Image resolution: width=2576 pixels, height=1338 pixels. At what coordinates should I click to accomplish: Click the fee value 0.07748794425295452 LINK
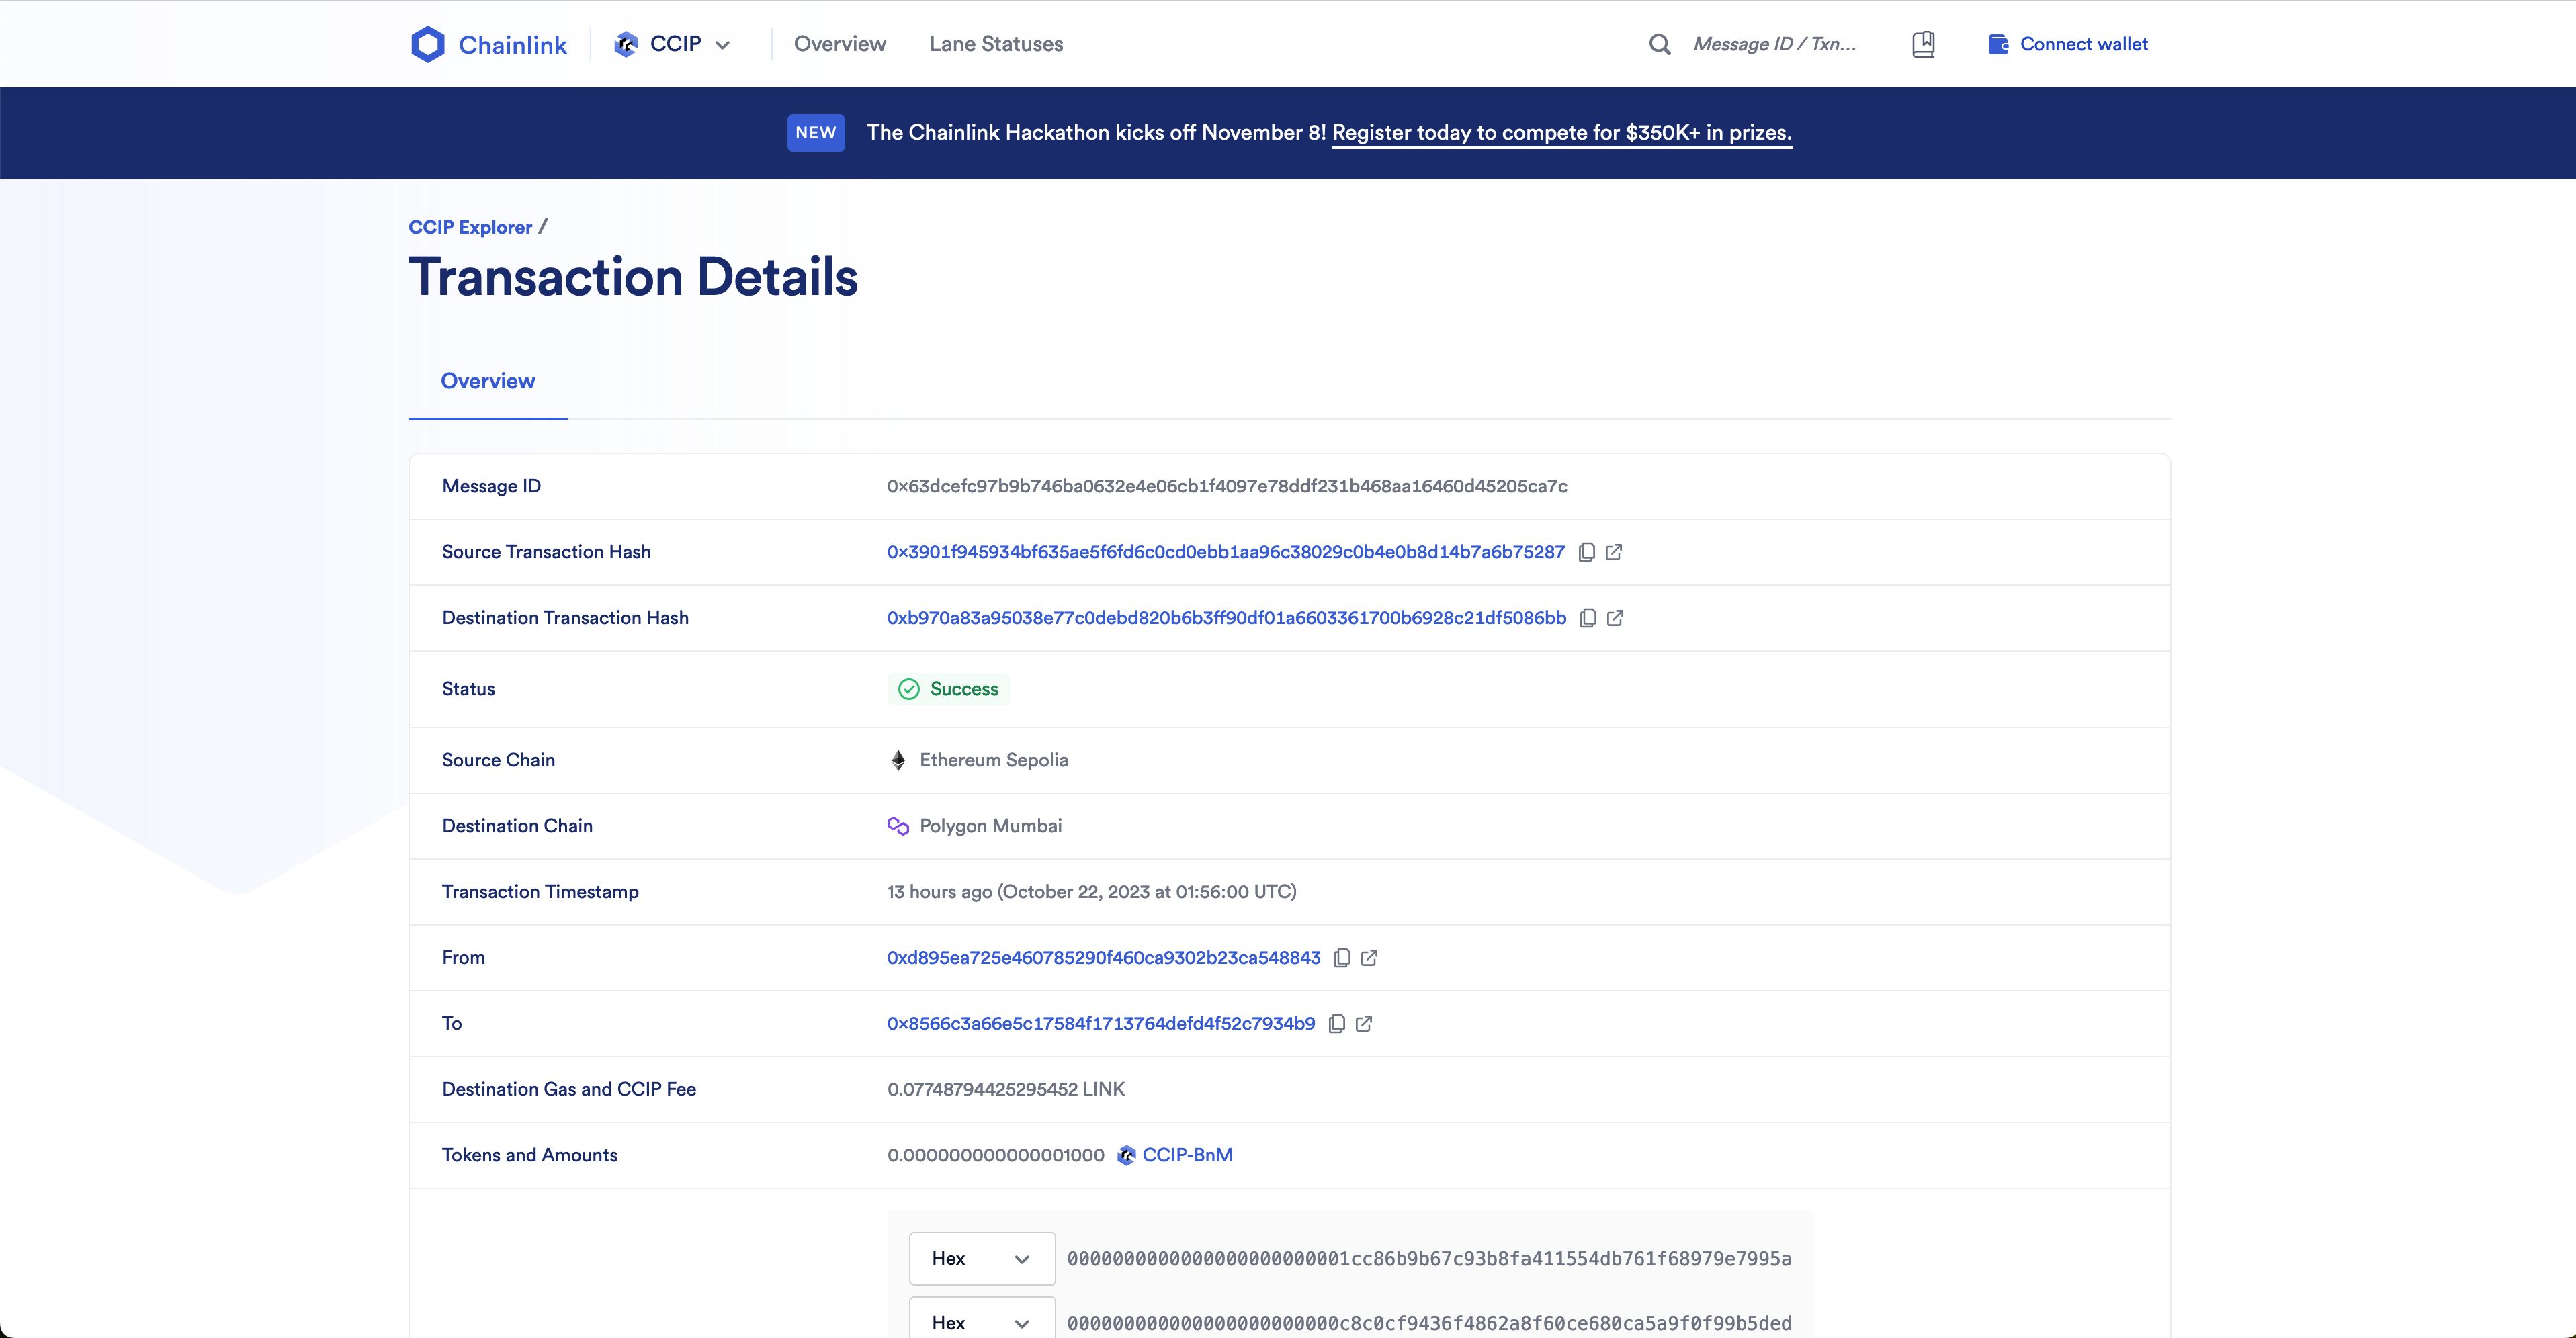[1006, 1089]
